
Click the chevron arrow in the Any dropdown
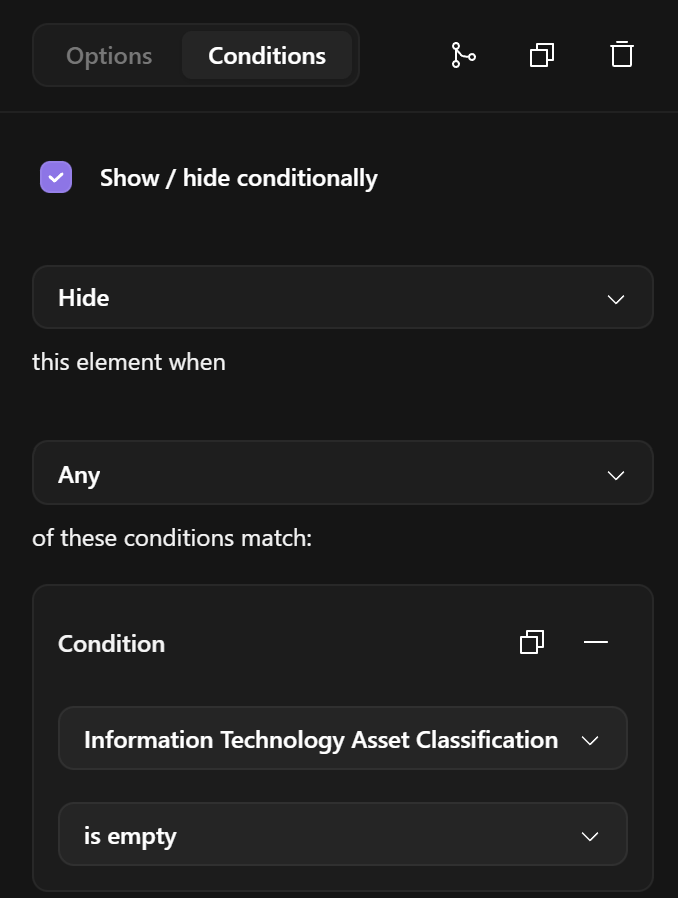(x=616, y=475)
